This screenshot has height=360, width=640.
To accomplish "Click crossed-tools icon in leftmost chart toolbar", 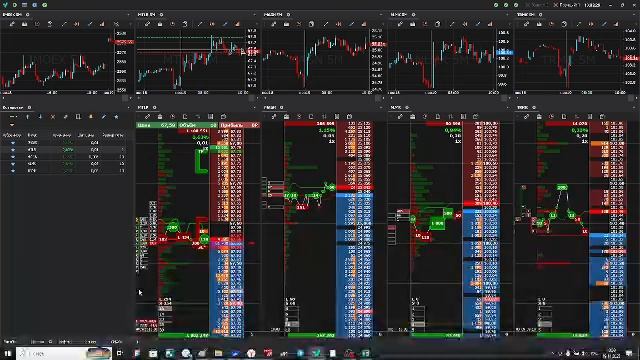I will coord(116,24).
